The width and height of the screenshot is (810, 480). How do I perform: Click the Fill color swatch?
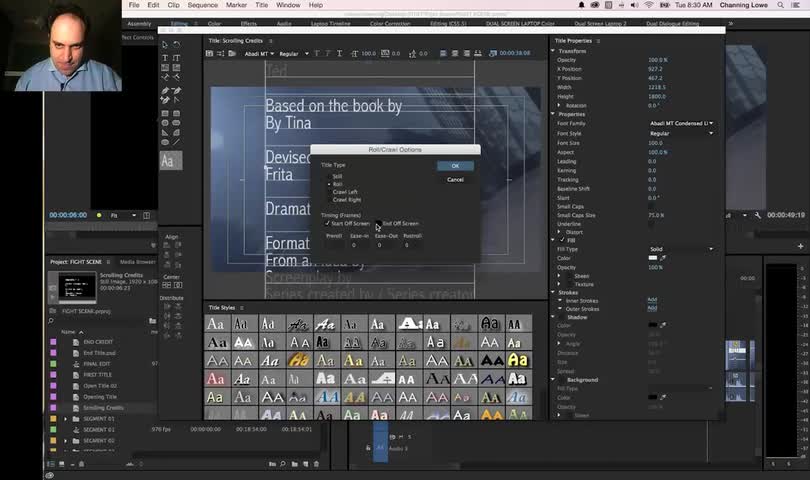(x=653, y=258)
